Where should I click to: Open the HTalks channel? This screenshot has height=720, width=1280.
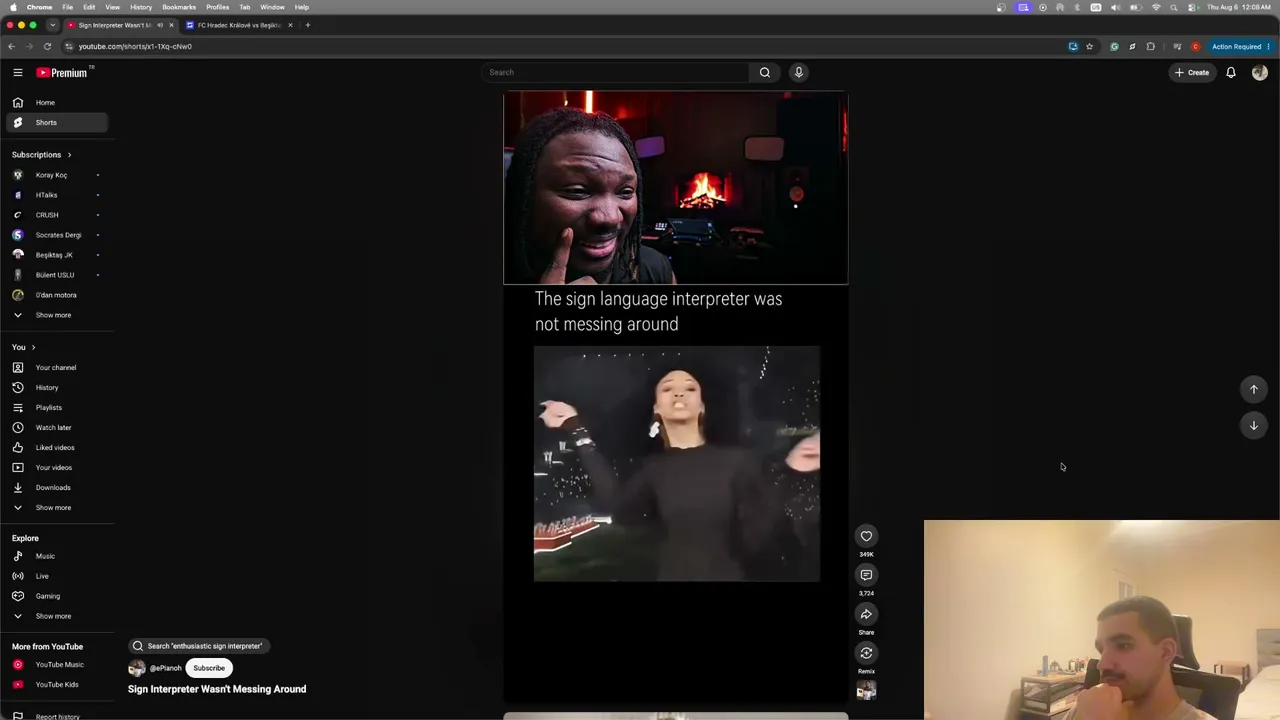pyautogui.click(x=56, y=195)
